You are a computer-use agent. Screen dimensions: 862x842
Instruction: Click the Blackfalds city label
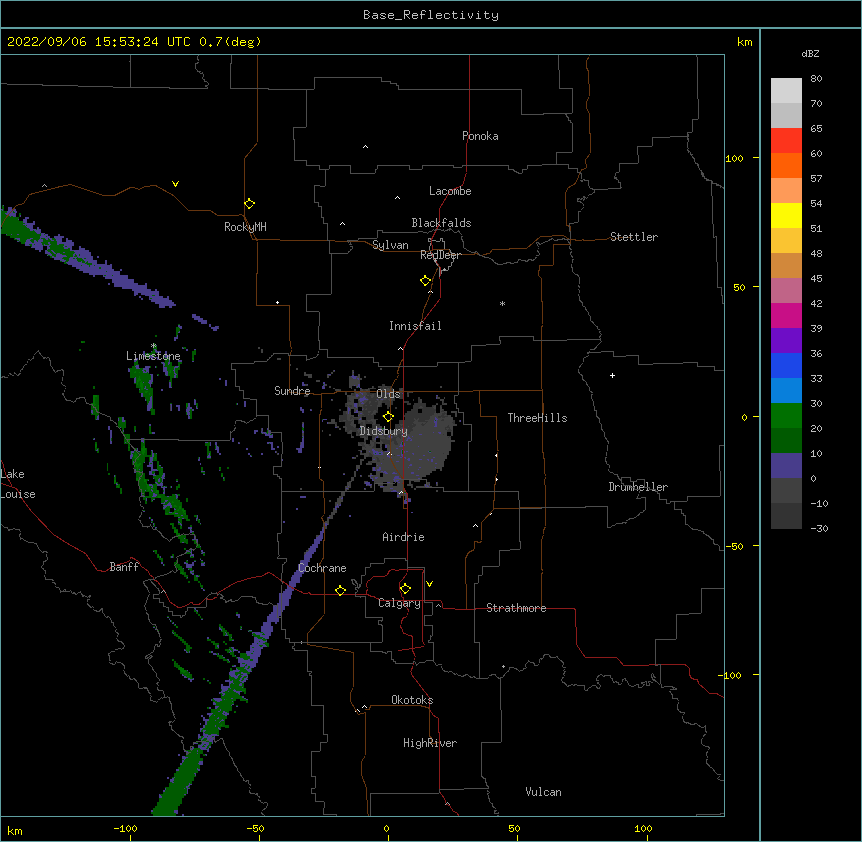point(441,223)
